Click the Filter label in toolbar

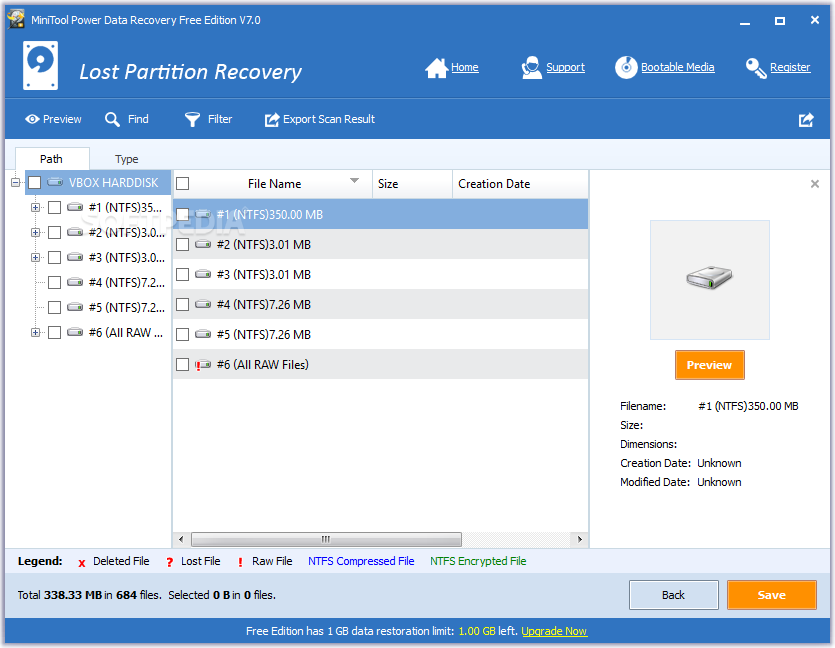[220, 119]
